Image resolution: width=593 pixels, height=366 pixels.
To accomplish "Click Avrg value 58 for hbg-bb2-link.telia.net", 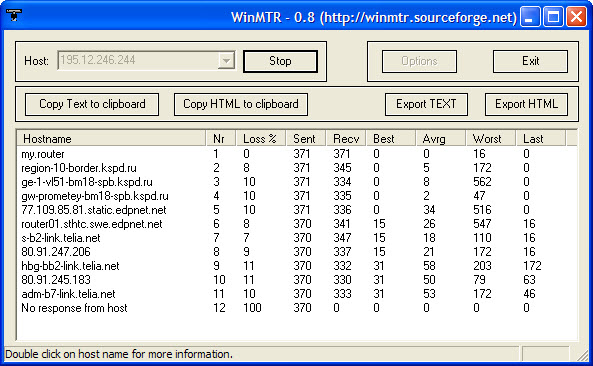I will pos(429,266).
